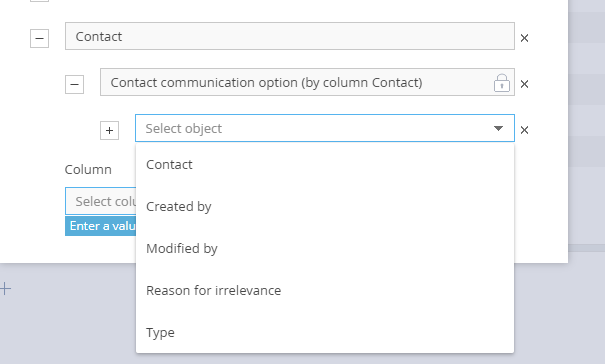The height and width of the screenshot is (364, 605).
Task: Collapse the Contact communication option level
Action: pos(74,84)
